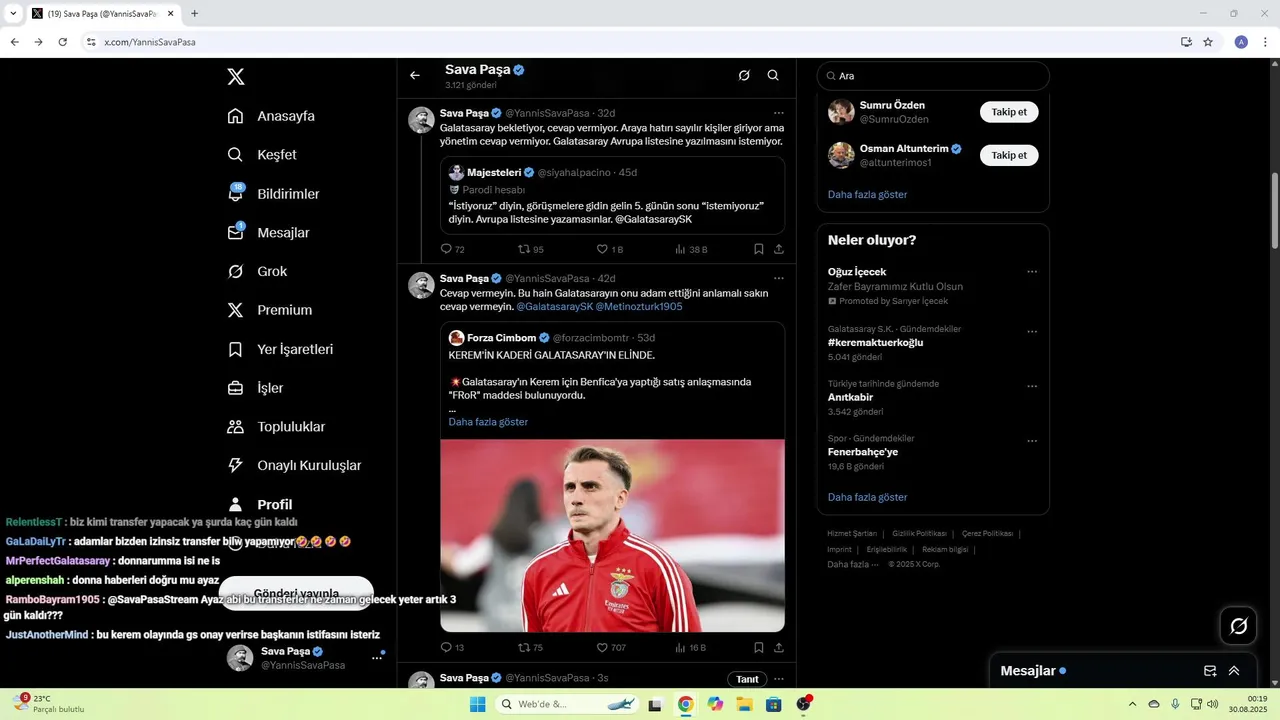Bookmark this page with the star icon
1280x720 pixels.
(x=1208, y=42)
